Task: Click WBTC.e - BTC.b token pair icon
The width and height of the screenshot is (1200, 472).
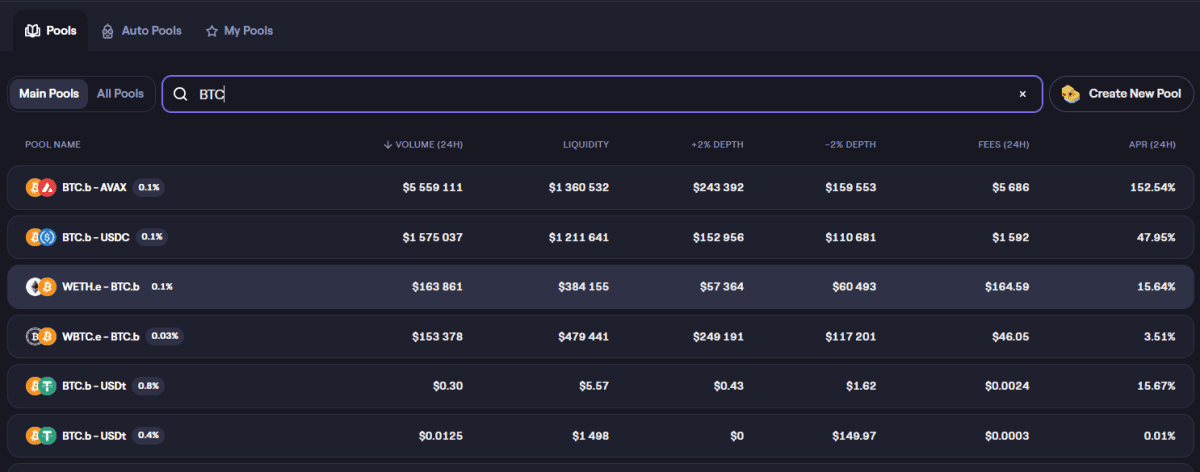Action: 40,336
